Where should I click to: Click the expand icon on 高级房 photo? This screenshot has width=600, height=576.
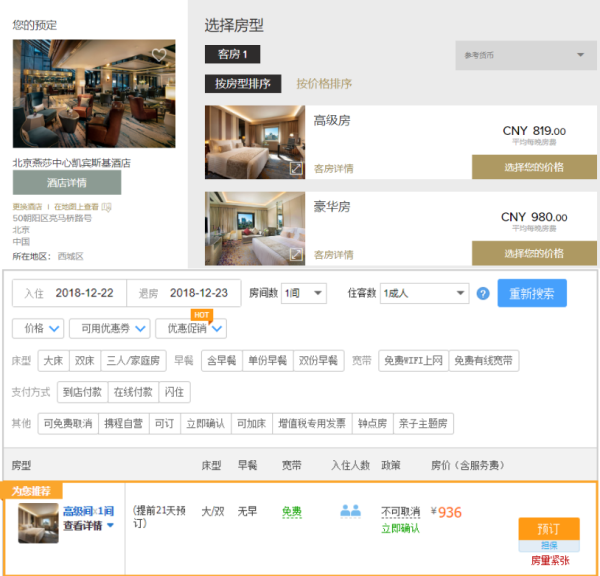(x=296, y=168)
